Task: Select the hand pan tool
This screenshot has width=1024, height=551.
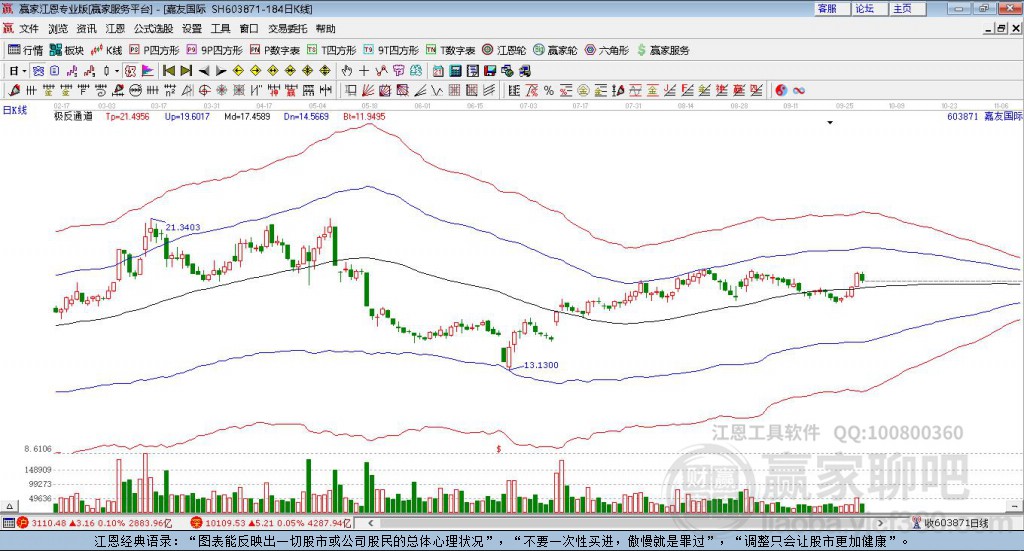Action: [x=346, y=71]
